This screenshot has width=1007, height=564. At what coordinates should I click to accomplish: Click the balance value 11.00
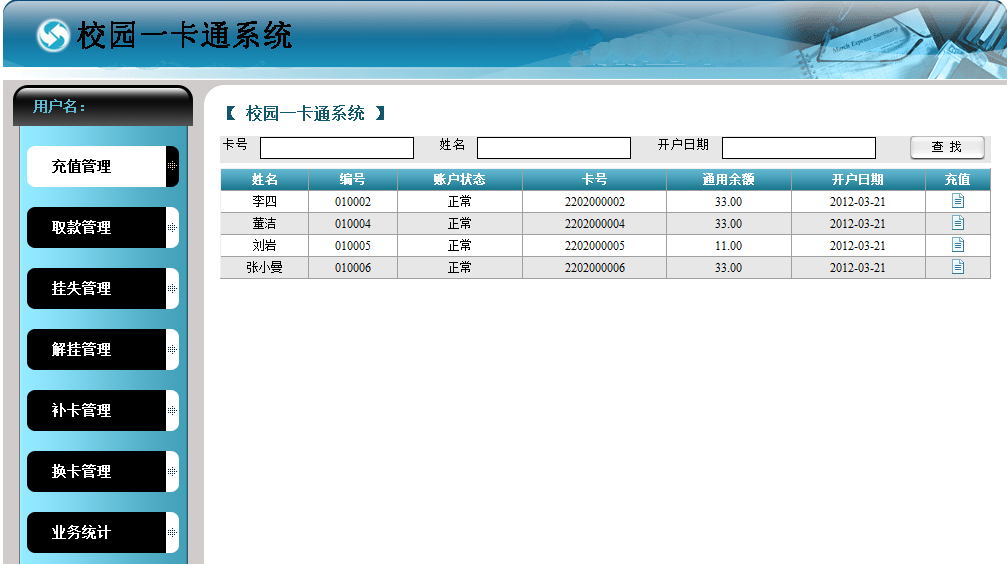pos(728,245)
